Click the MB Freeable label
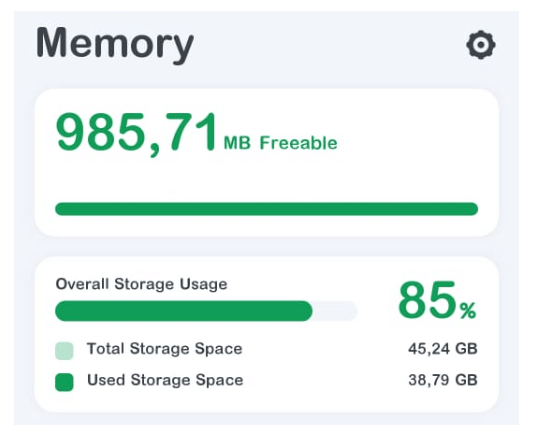 (x=280, y=143)
